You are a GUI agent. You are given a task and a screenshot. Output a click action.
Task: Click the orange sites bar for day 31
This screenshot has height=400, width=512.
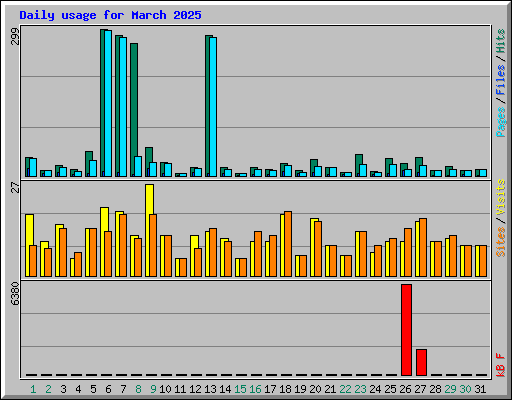coord(483,261)
